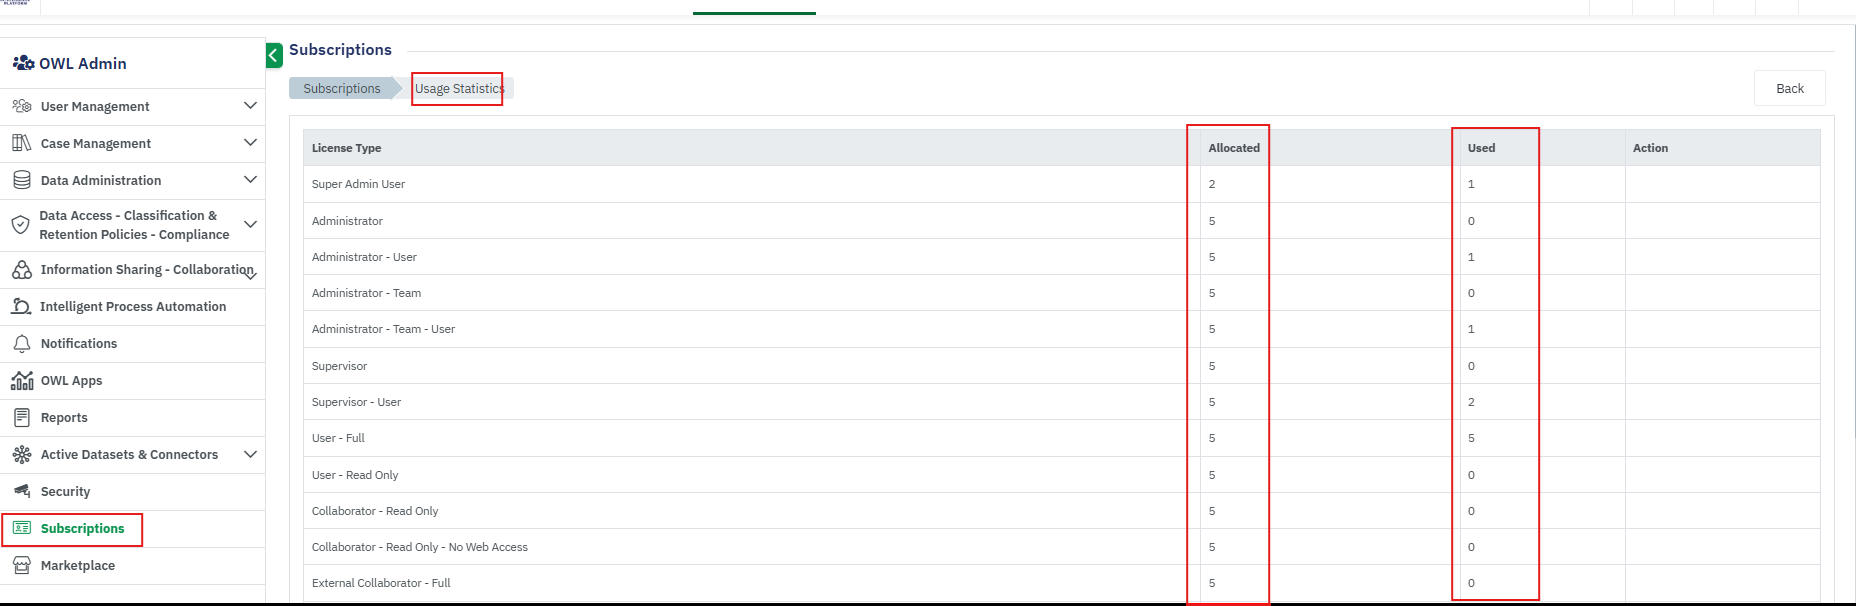
Task: Collapse sidebar with green arrow button
Action: pos(274,56)
